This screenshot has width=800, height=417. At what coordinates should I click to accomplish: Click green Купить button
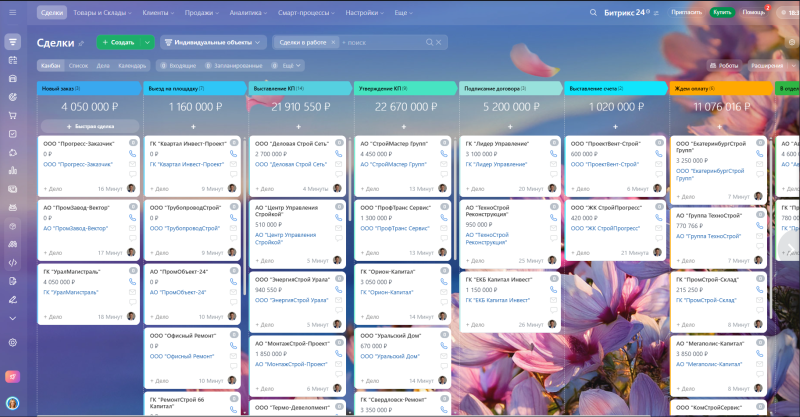point(722,12)
